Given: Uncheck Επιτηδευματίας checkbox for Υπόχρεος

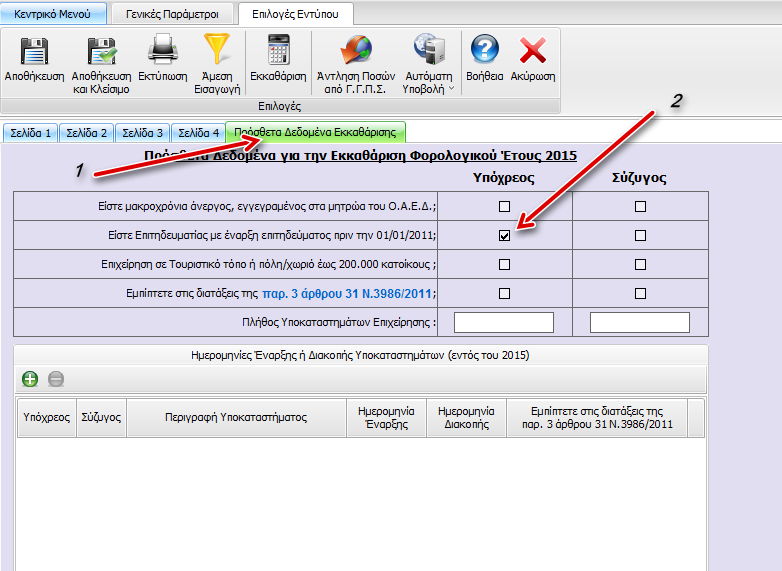Looking at the screenshot, I should [x=504, y=236].
